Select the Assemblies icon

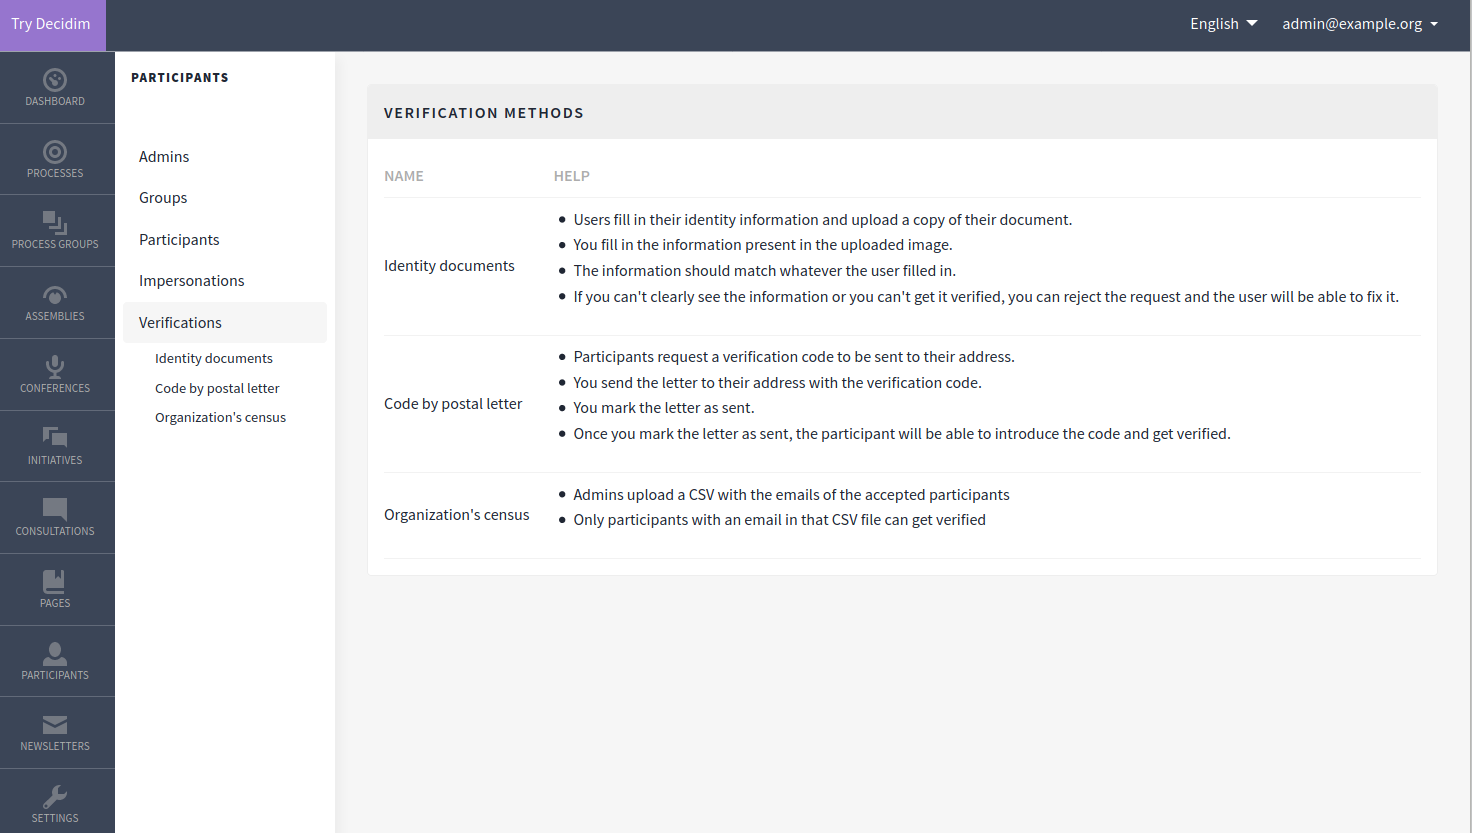click(55, 295)
